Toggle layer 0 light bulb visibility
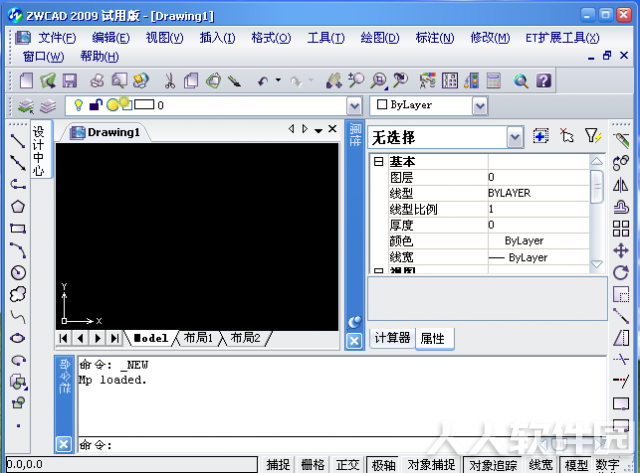This screenshot has height=473, width=640. [x=78, y=105]
